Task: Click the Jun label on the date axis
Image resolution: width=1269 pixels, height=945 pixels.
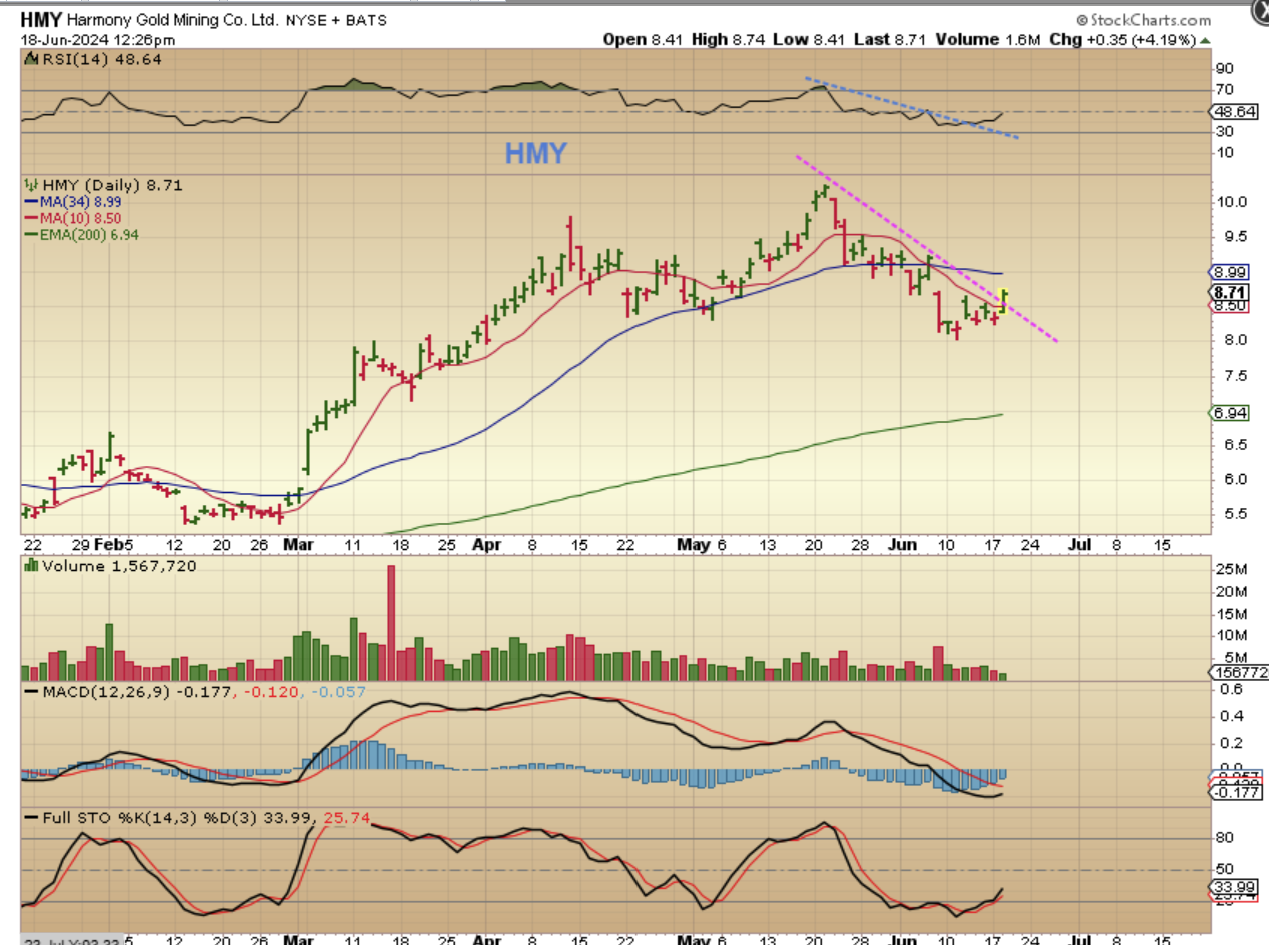Action: [904, 545]
